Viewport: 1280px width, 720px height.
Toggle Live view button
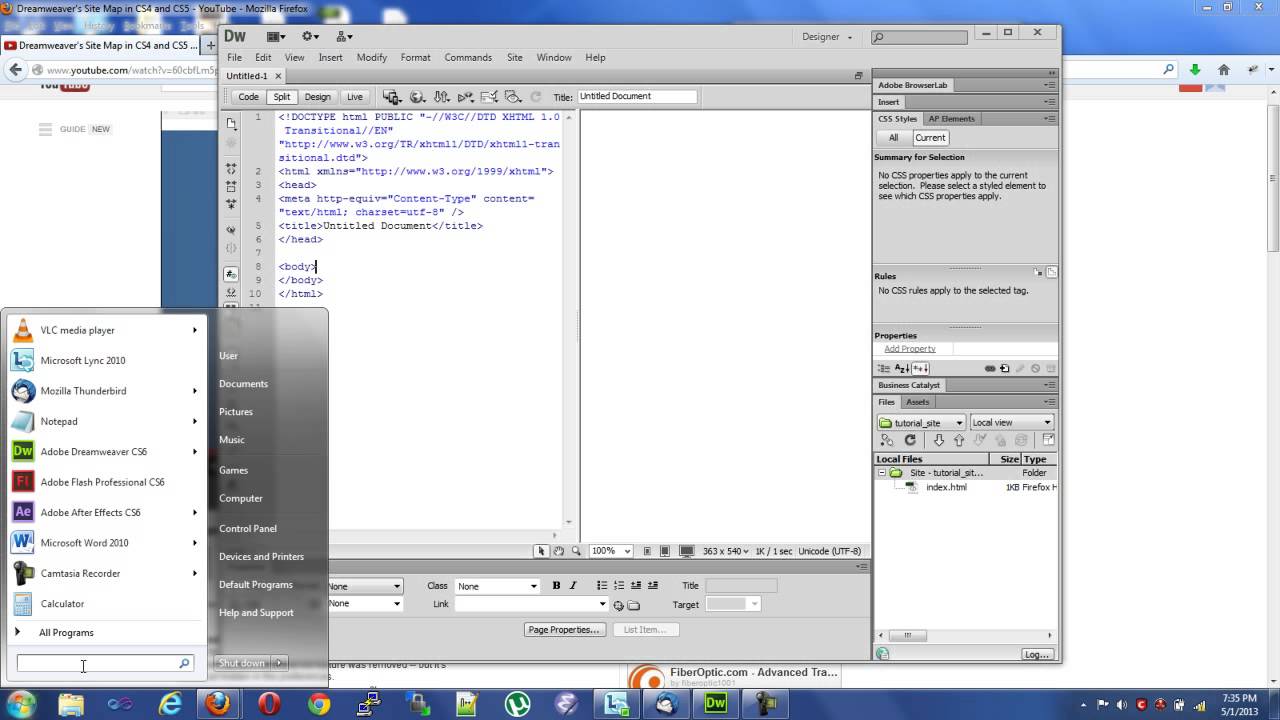click(x=354, y=97)
